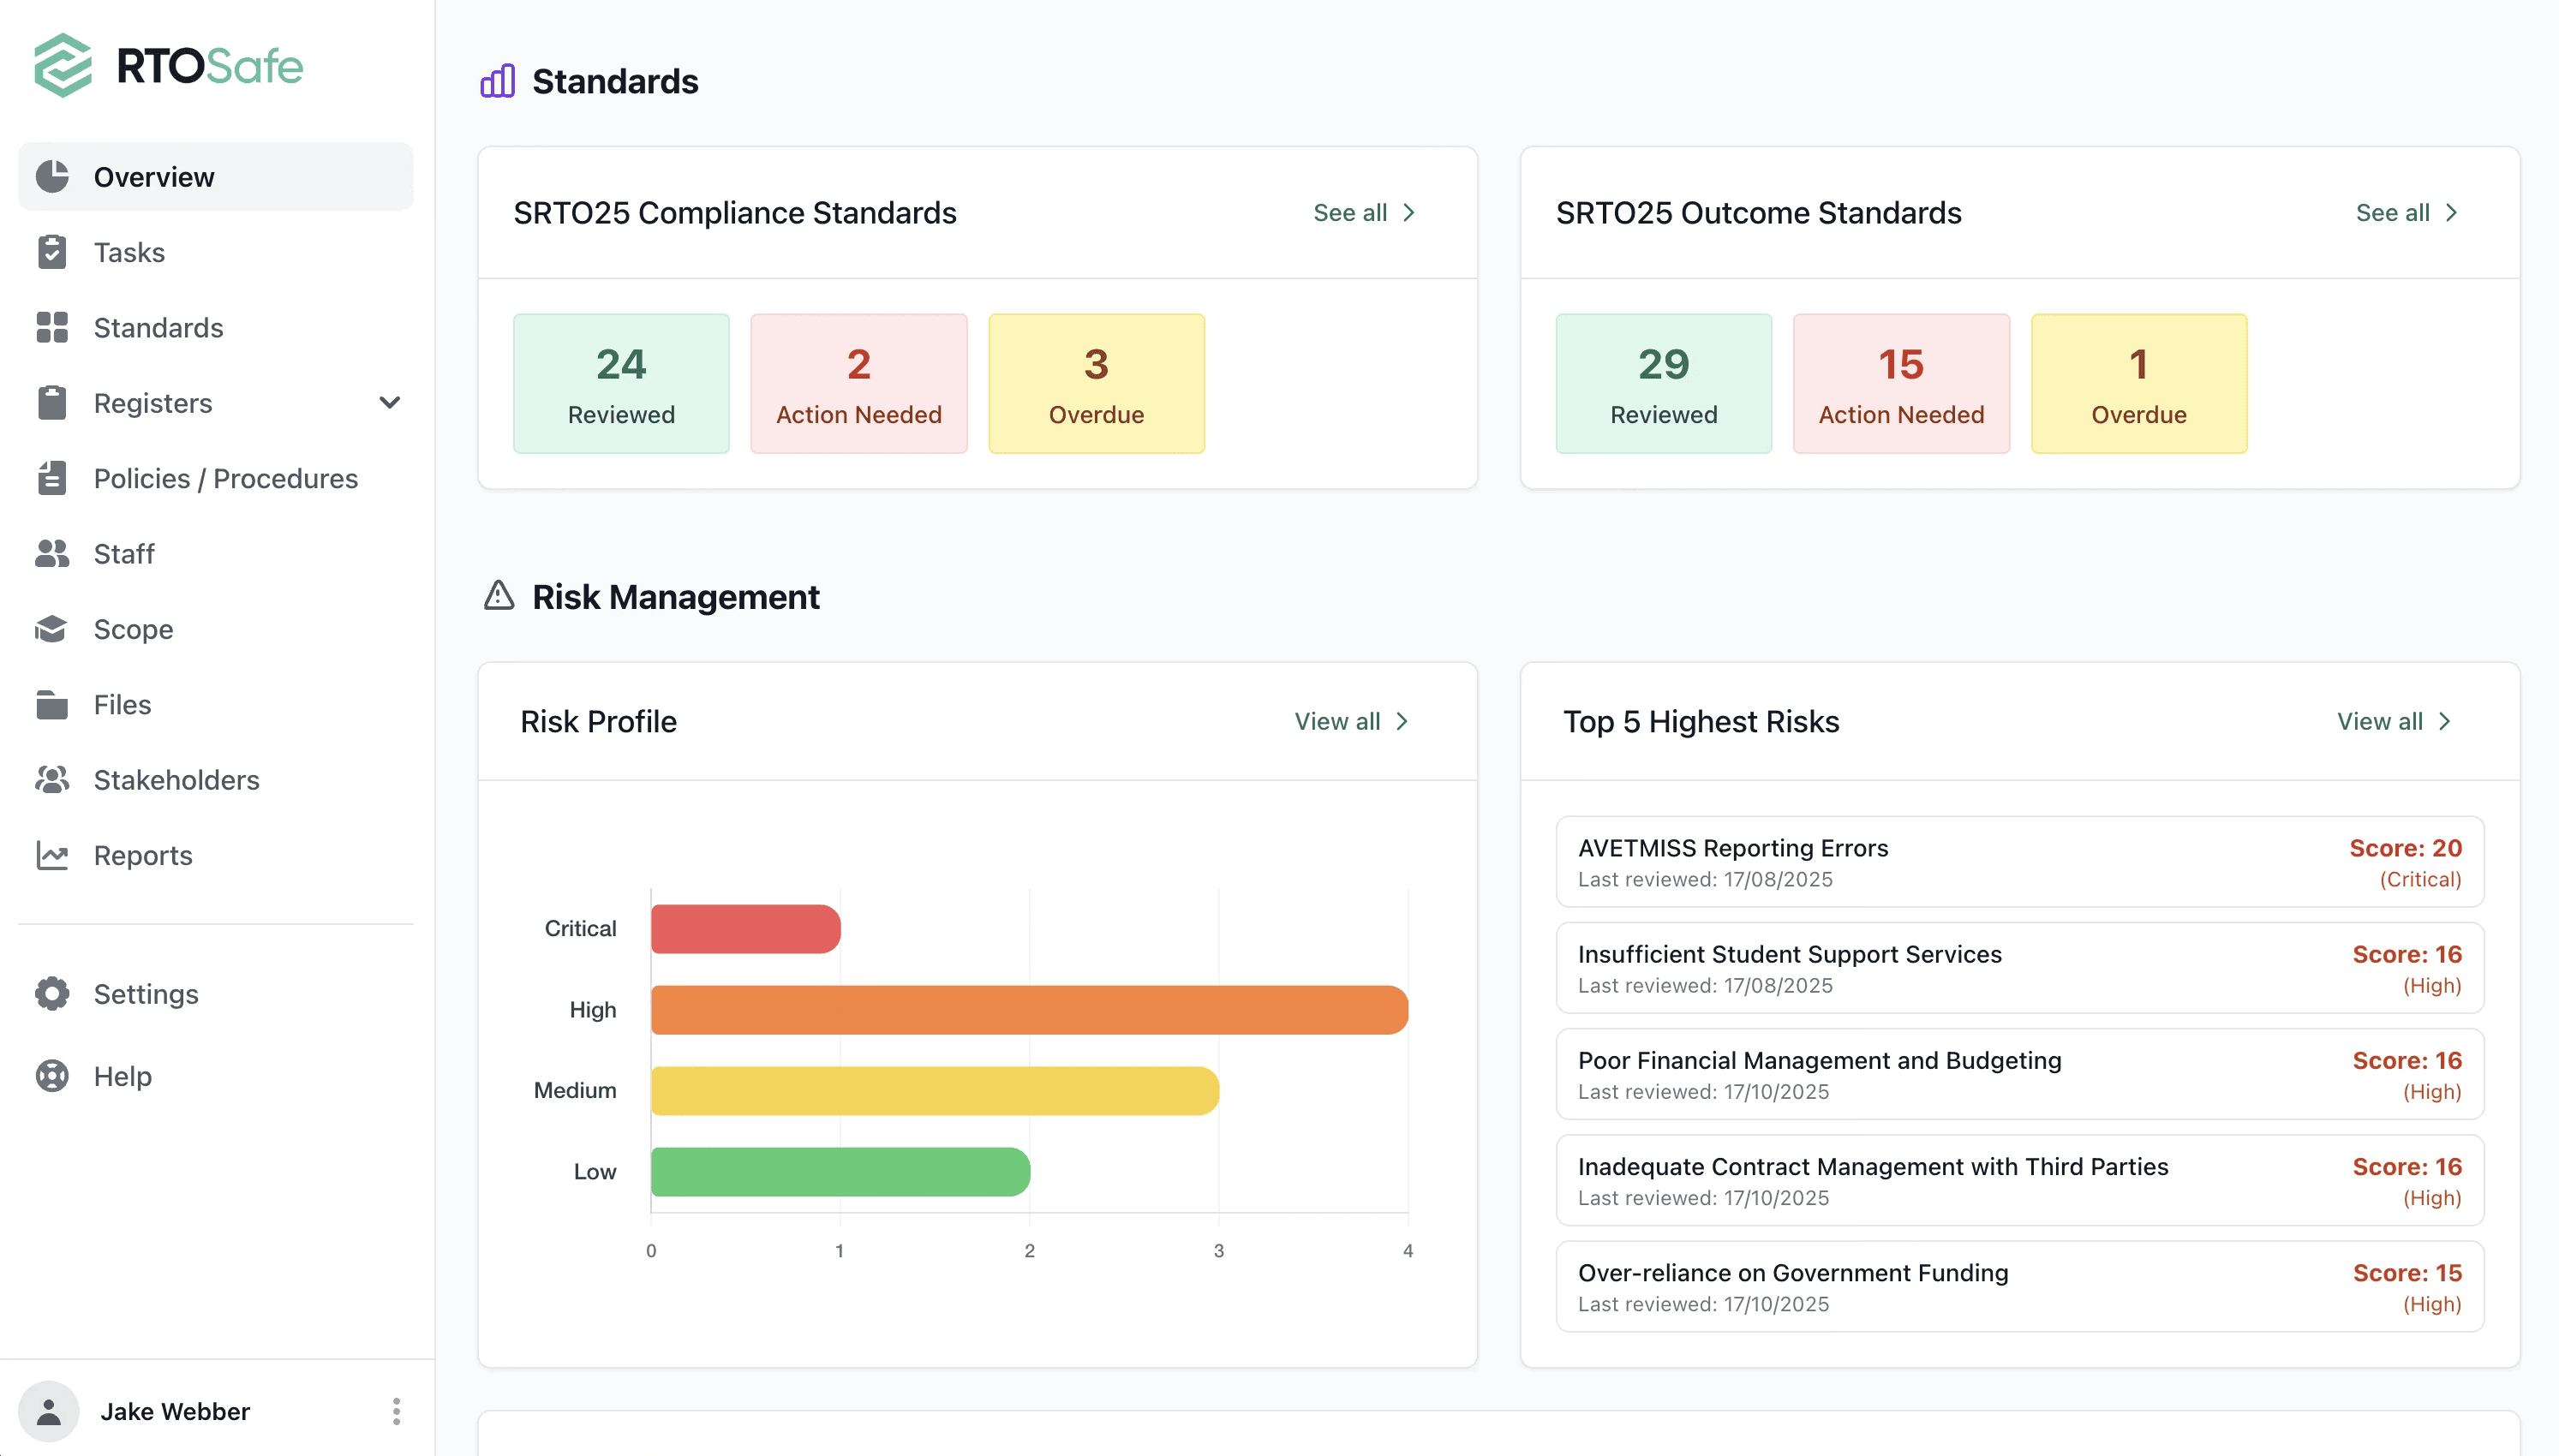This screenshot has width=2559, height=1456.
Task: Click the See all chevron for Compliance Standards
Action: pyautogui.click(x=1409, y=213)
